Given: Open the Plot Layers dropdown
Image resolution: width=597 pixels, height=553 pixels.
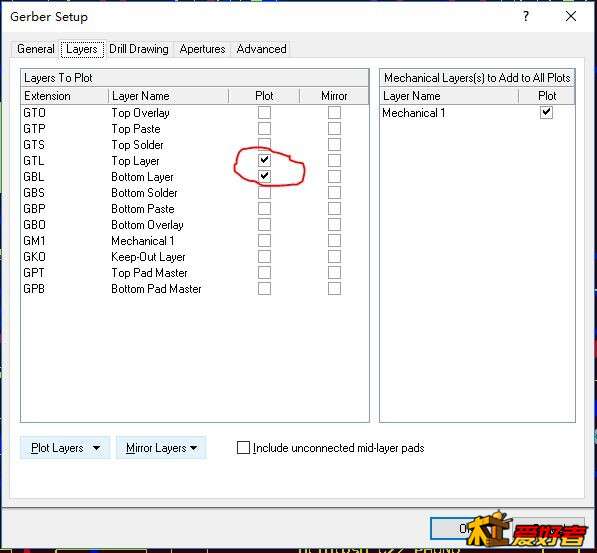Looking at the screenshot, I should click(x=65, y=448).
